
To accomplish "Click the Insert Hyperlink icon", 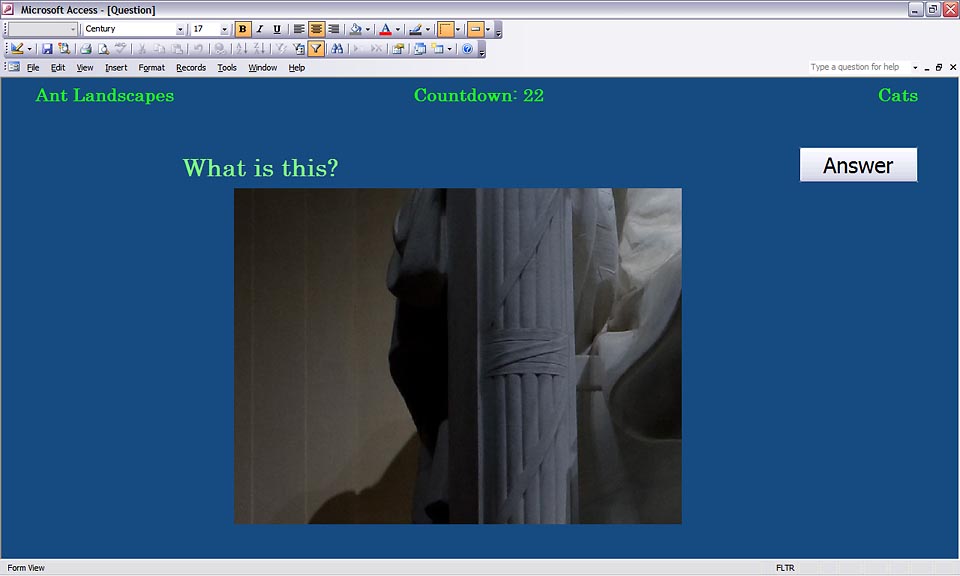I will [x=219, y=48].
